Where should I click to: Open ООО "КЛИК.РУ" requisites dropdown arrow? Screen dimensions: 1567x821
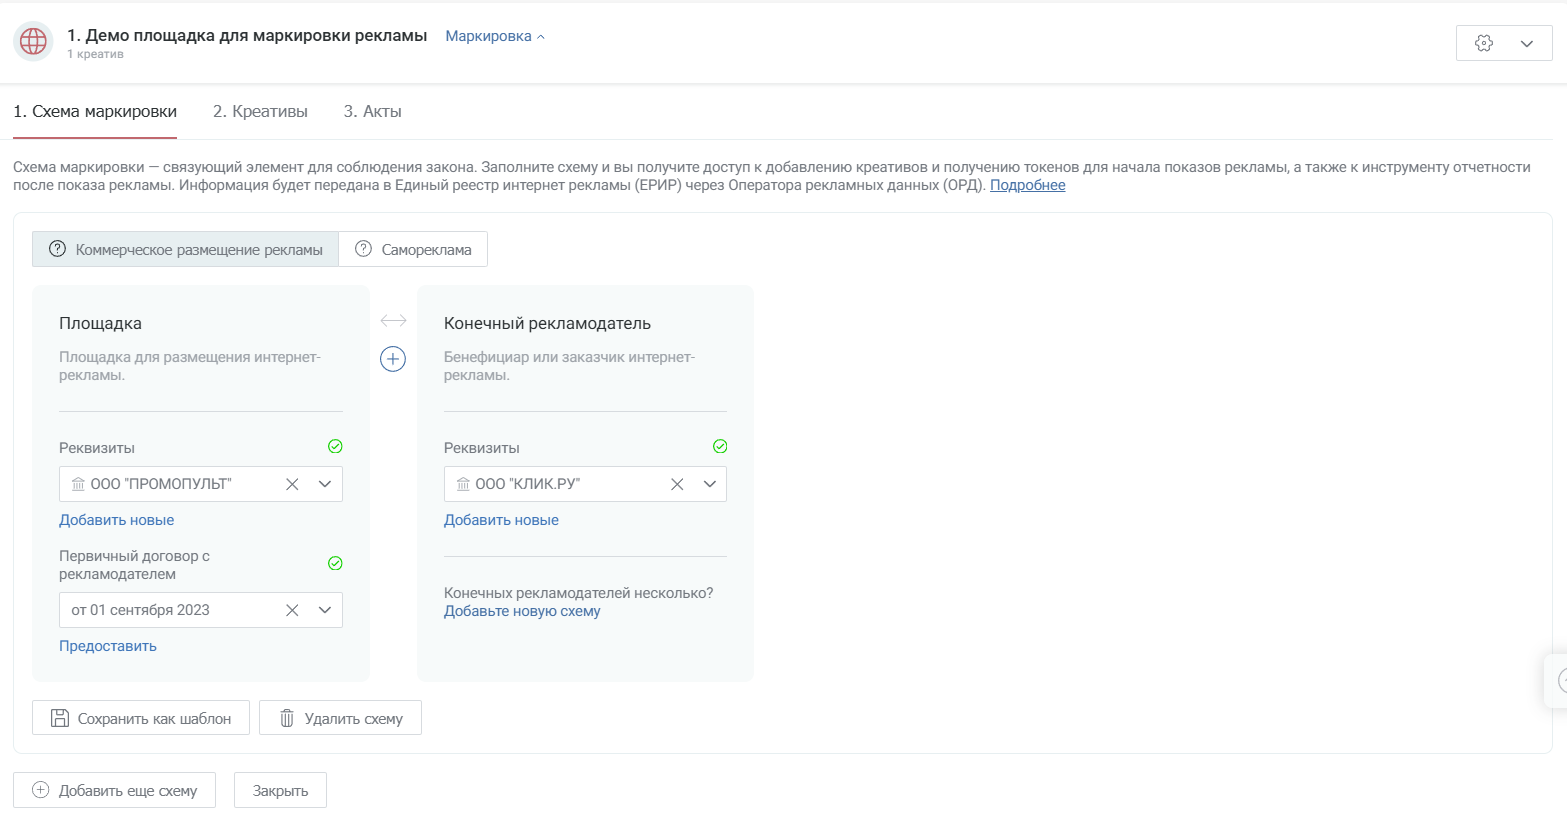pos(710,484)
